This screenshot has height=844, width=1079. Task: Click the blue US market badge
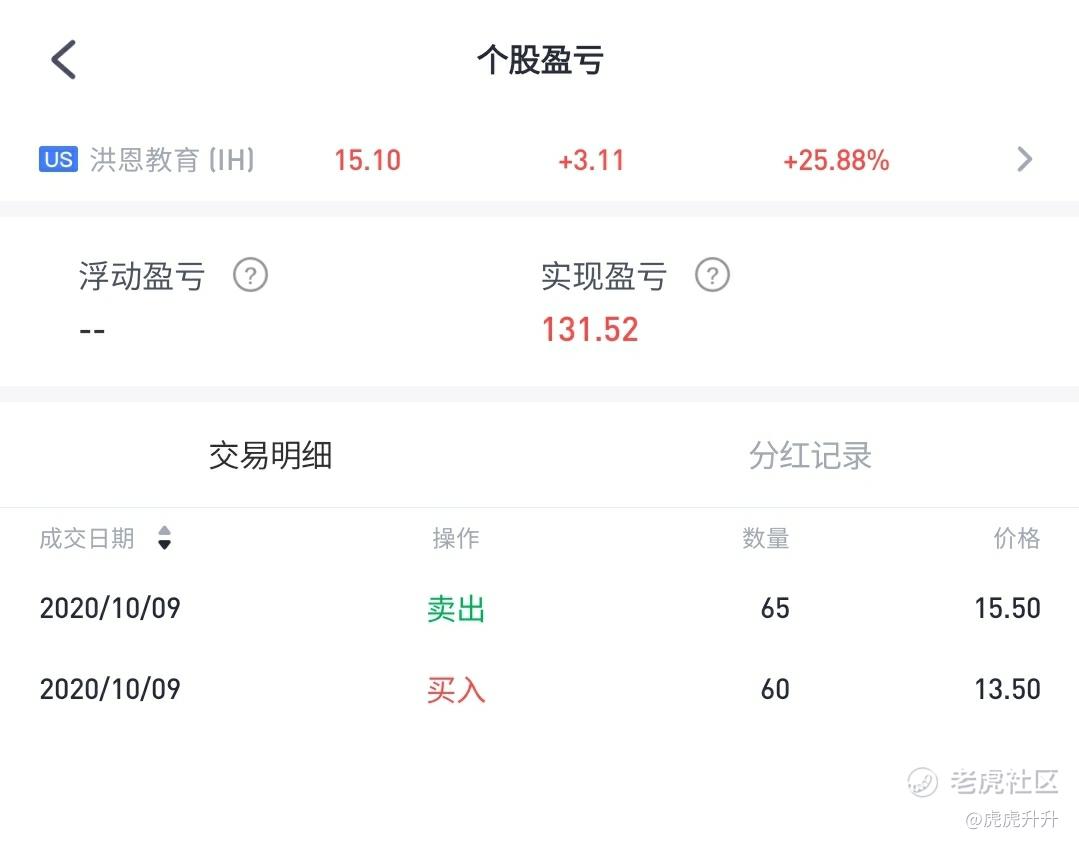coord(58,159)
